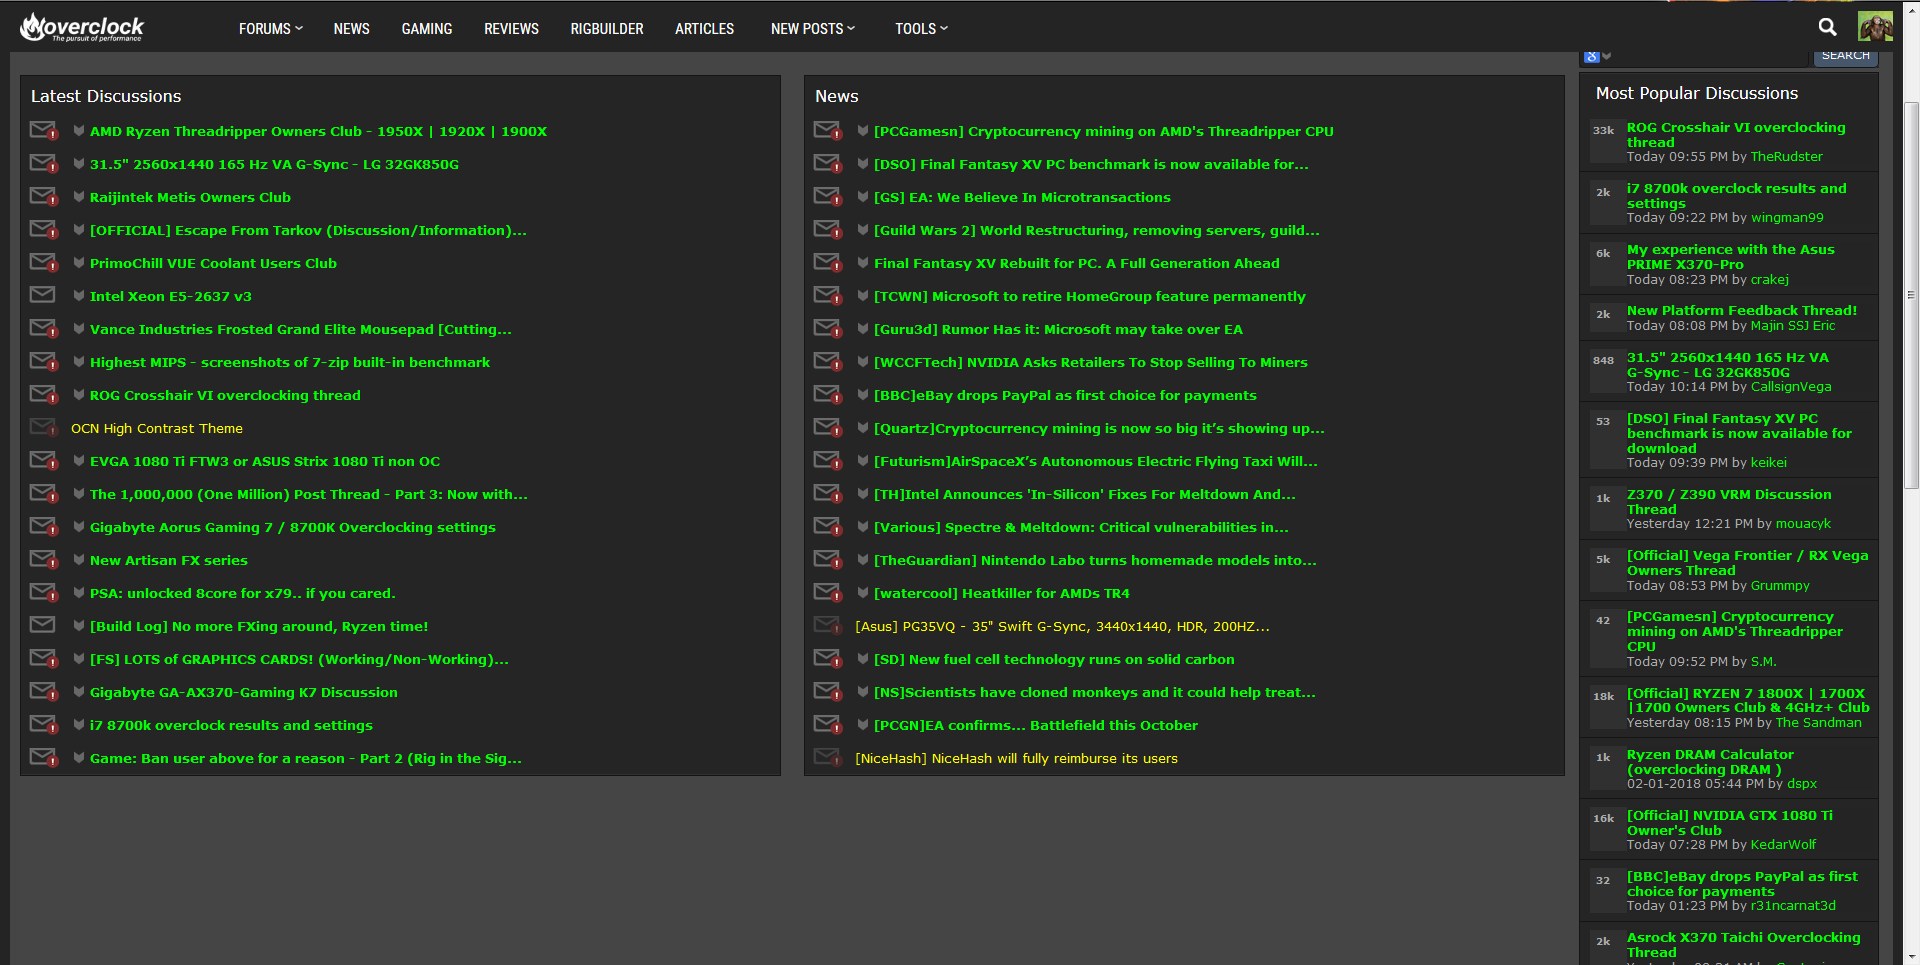Screen dimensions: 1920x965
Task: Click jump-to-unread arrow beside i7 8700k overclock results
Action: pos(78,724)
